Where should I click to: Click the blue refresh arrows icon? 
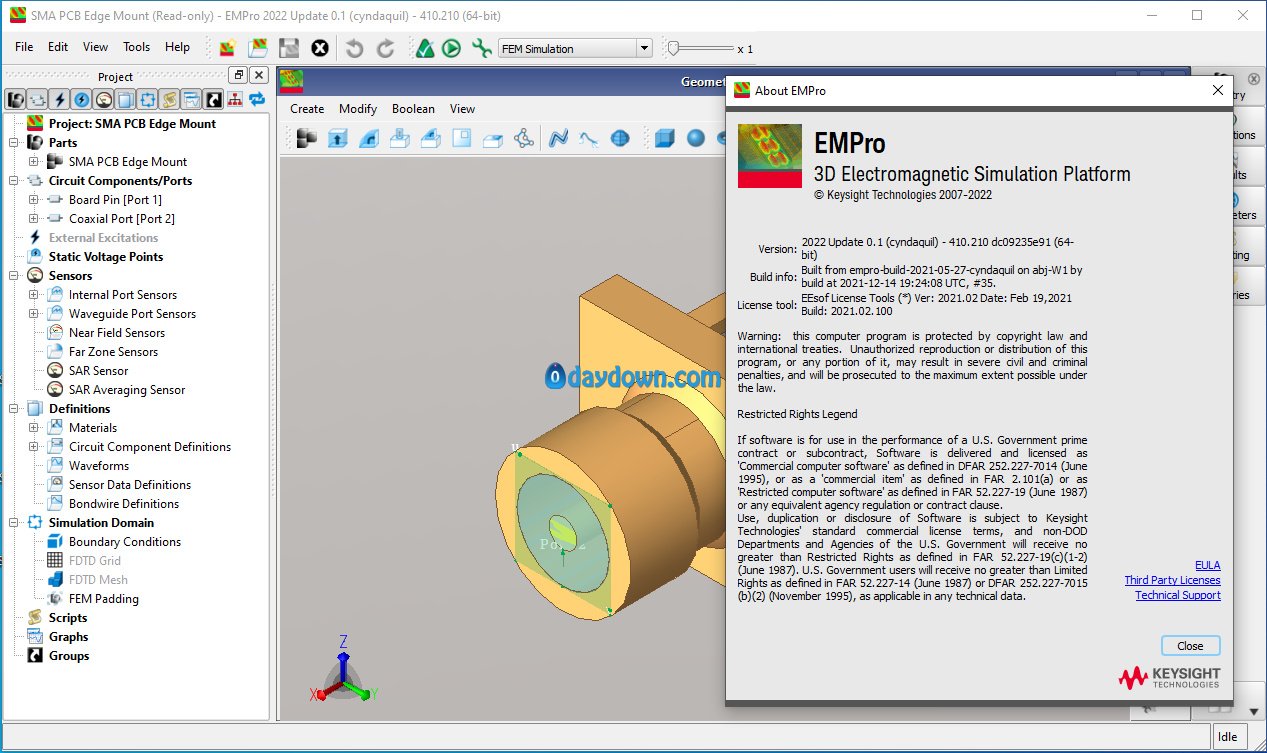[257, 99]
